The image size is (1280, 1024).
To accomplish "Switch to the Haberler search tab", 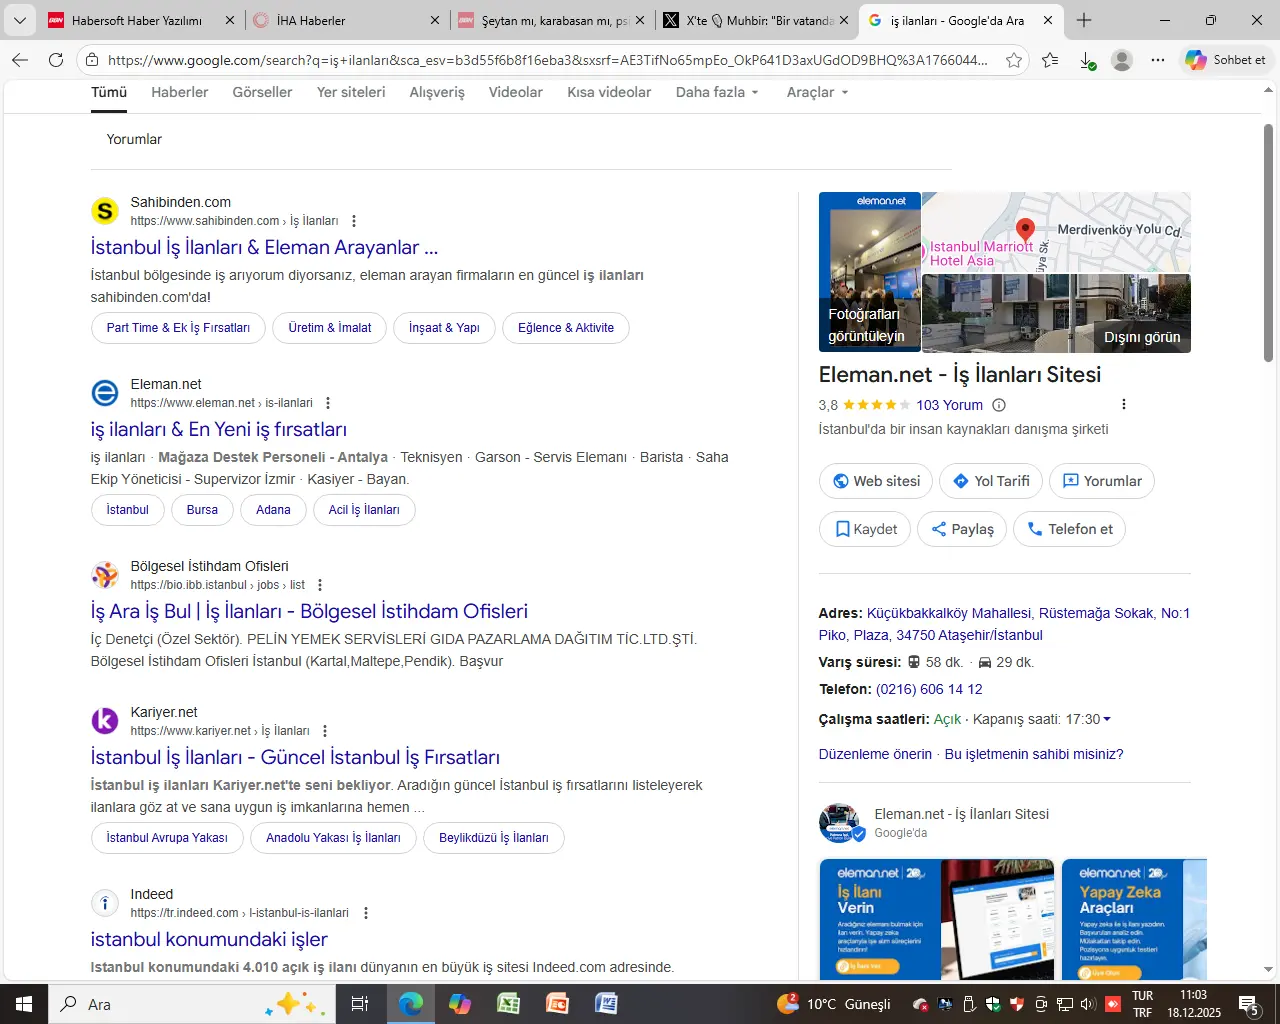I will click(x=180, y=92).
